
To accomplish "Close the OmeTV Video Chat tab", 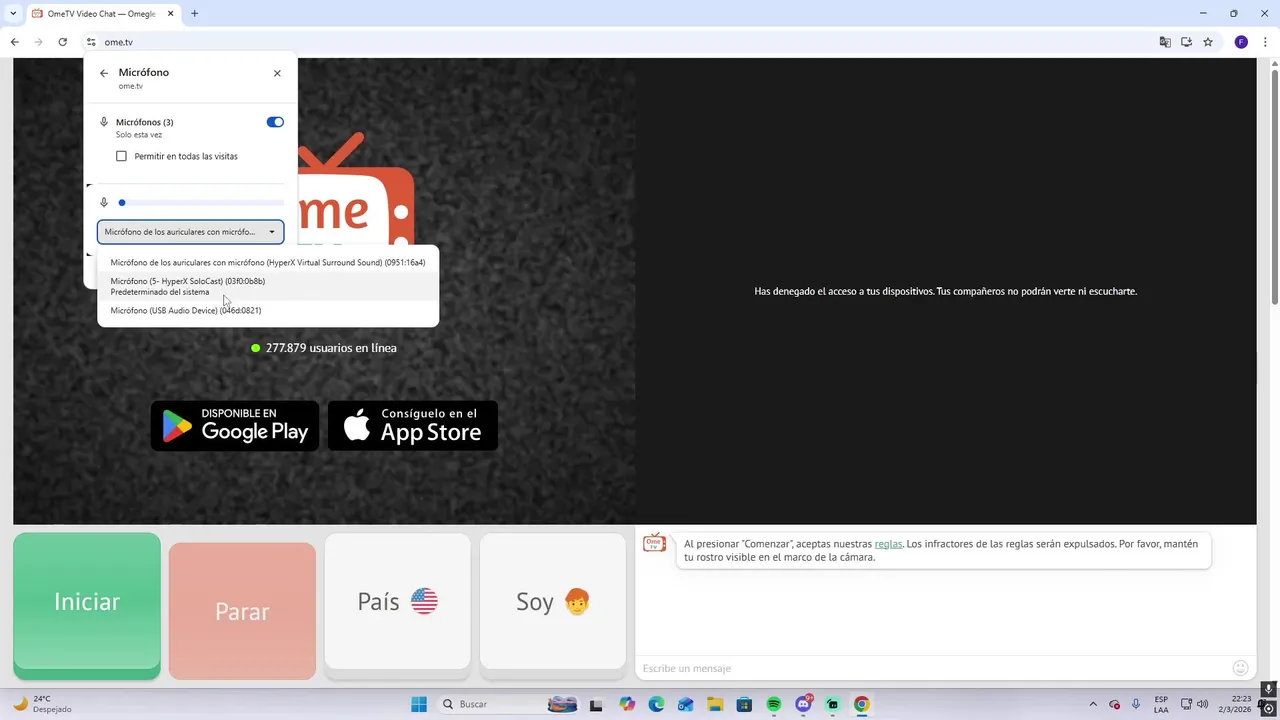I will pos(170,14).
